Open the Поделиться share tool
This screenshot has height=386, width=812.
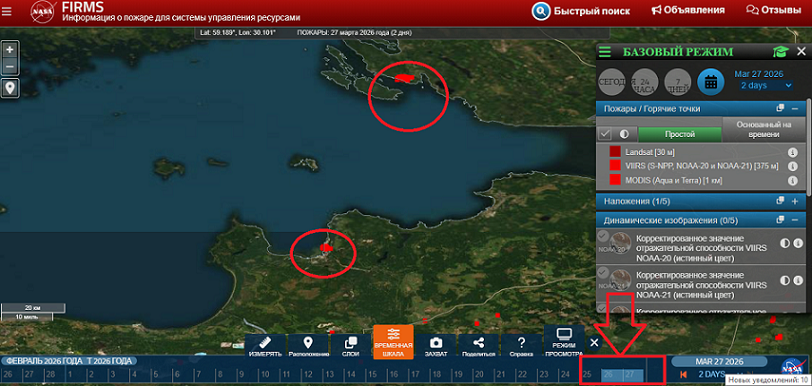click(479, 346)
